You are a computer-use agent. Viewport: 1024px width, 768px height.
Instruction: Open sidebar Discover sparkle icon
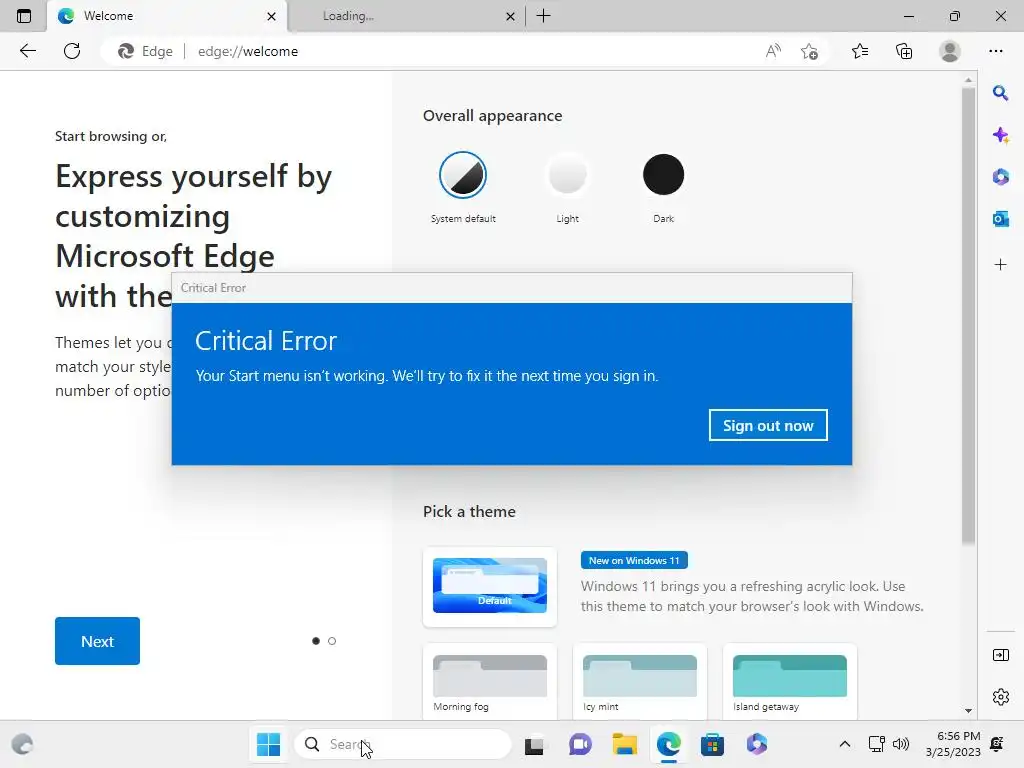[1000, 135]
